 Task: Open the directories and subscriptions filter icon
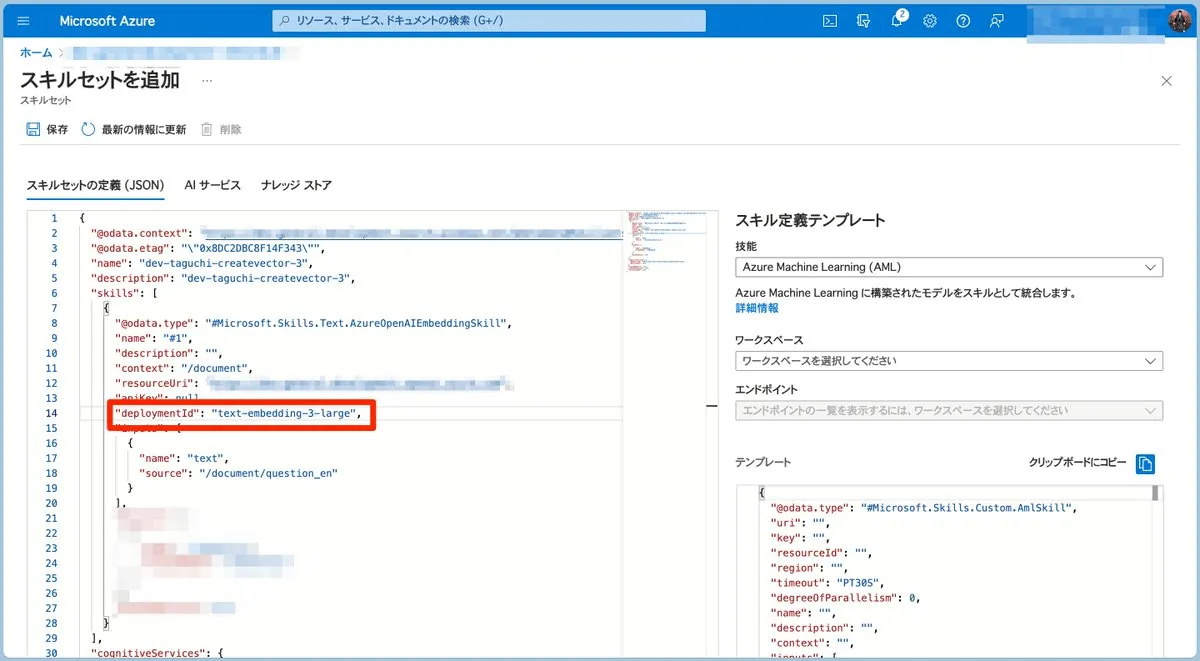point(862,21)
